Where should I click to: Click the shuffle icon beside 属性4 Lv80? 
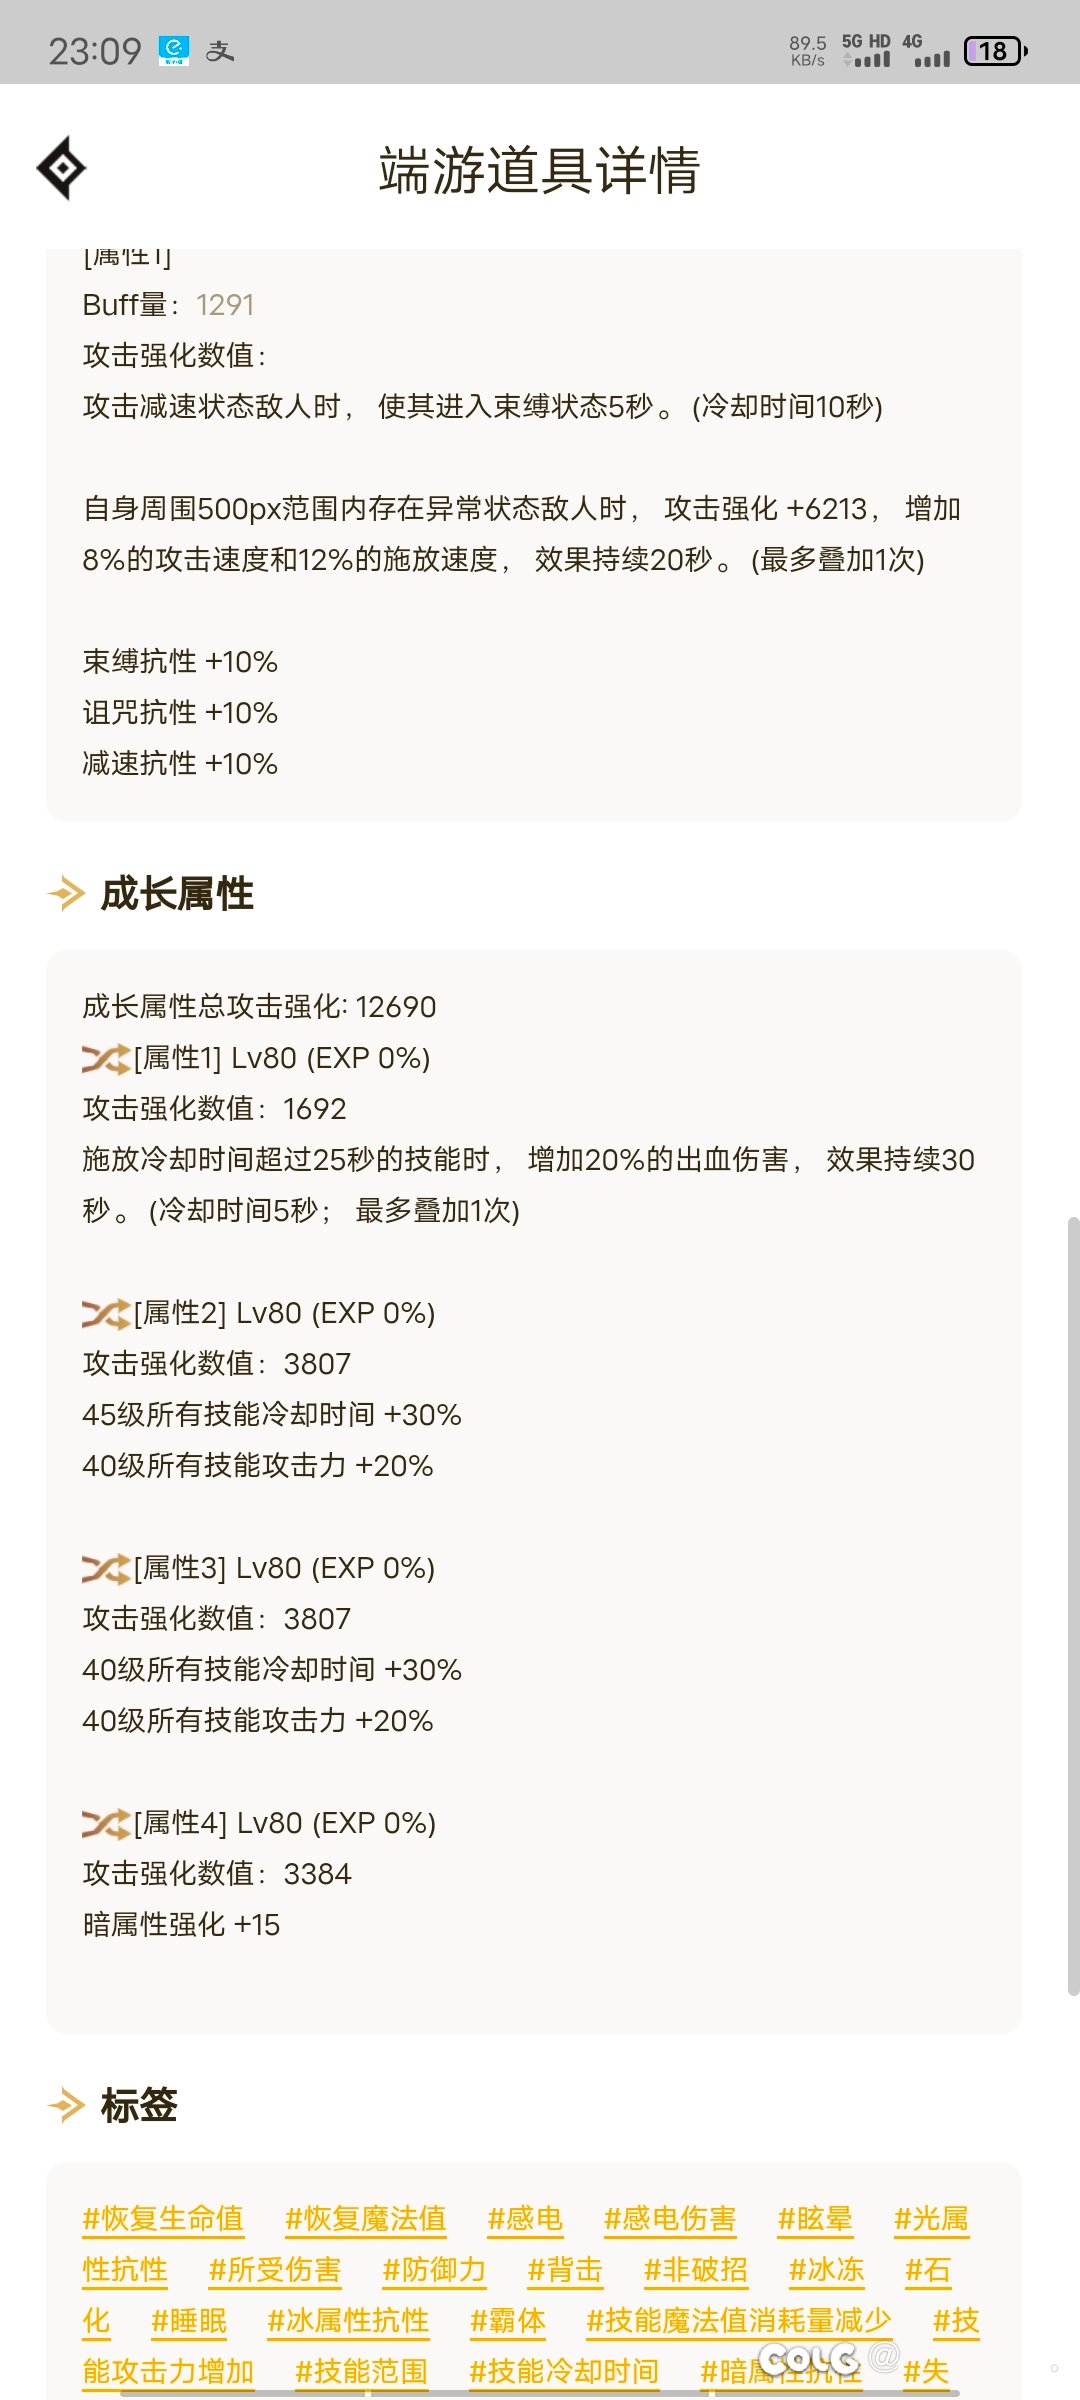click(x=106, y=1824)
